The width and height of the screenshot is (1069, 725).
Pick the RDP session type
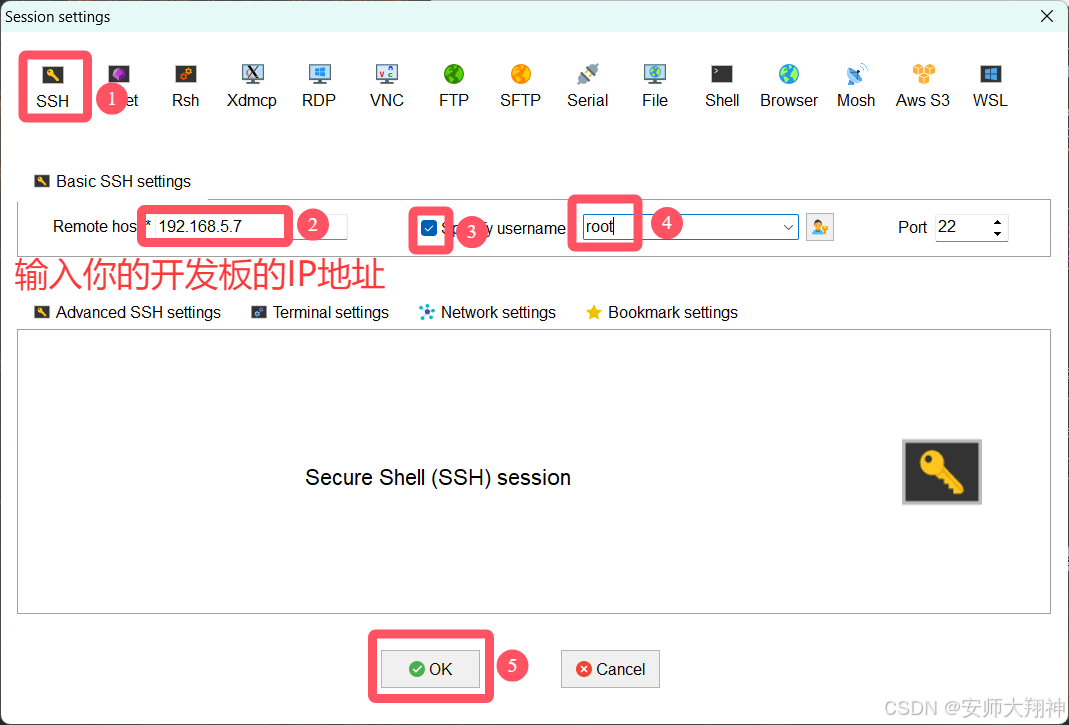click(319, 87)
